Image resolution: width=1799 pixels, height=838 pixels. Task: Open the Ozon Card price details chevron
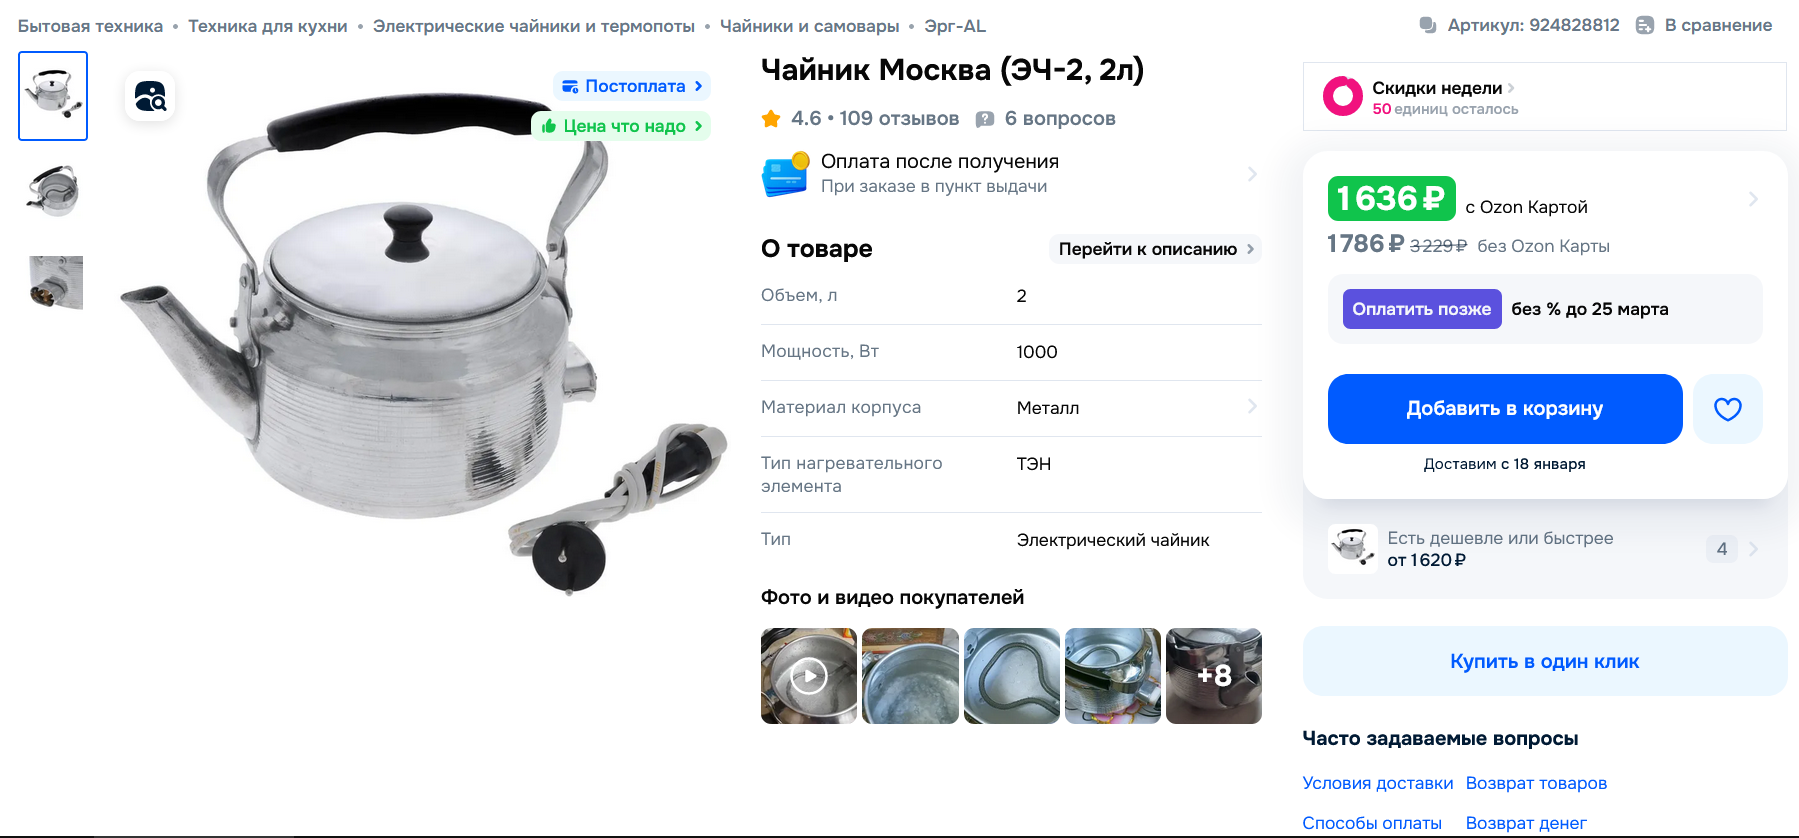(1753, 199)
